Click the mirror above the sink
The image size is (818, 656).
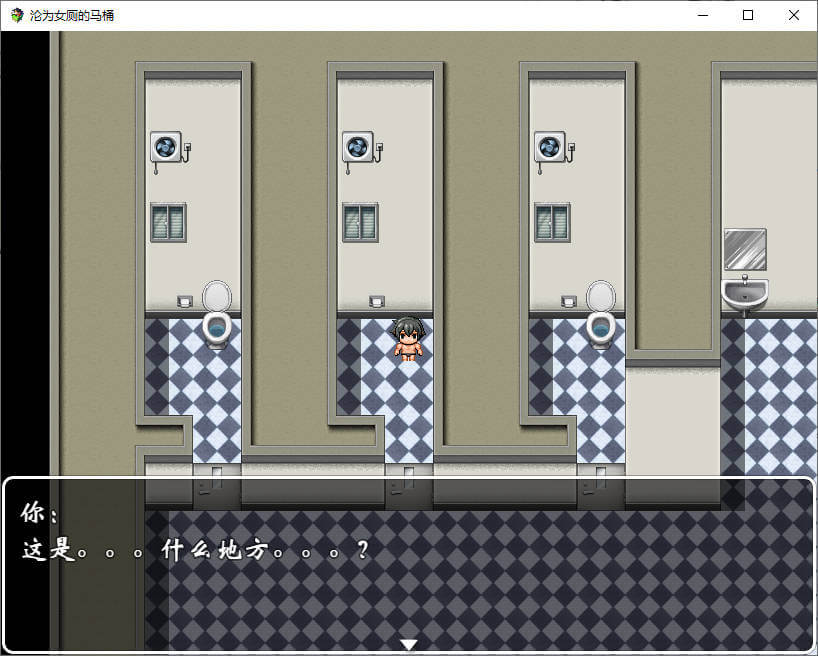coord(744,249)
